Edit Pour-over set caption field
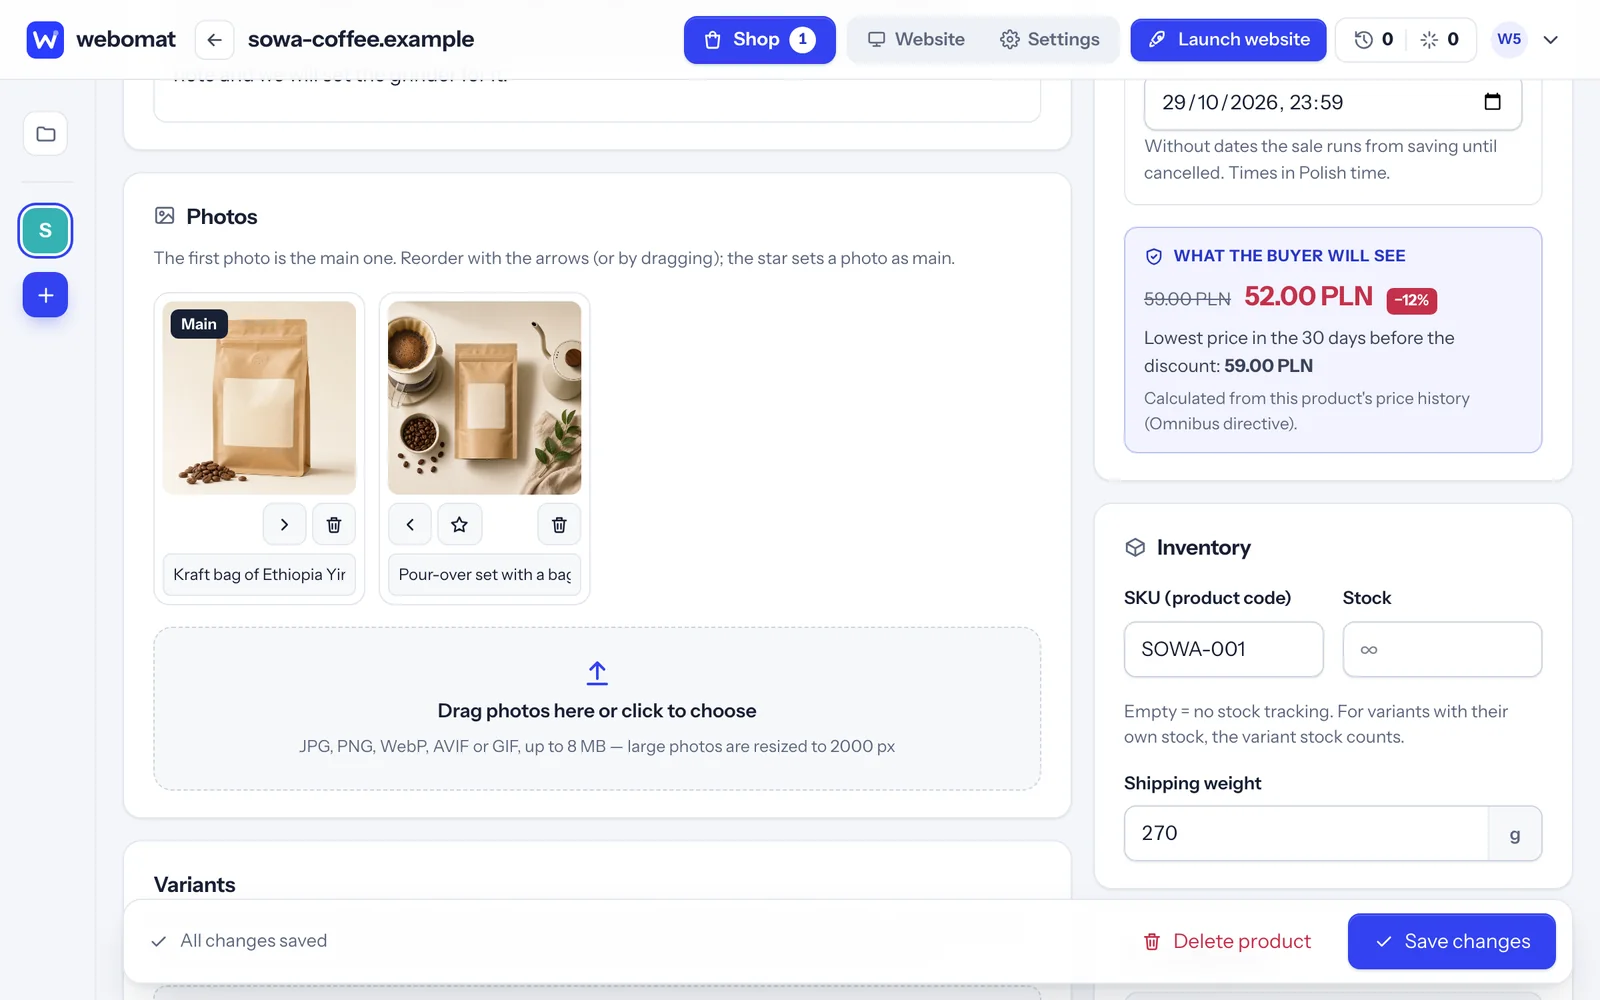Screen dimensions: 1600x1000 point(484,575)
